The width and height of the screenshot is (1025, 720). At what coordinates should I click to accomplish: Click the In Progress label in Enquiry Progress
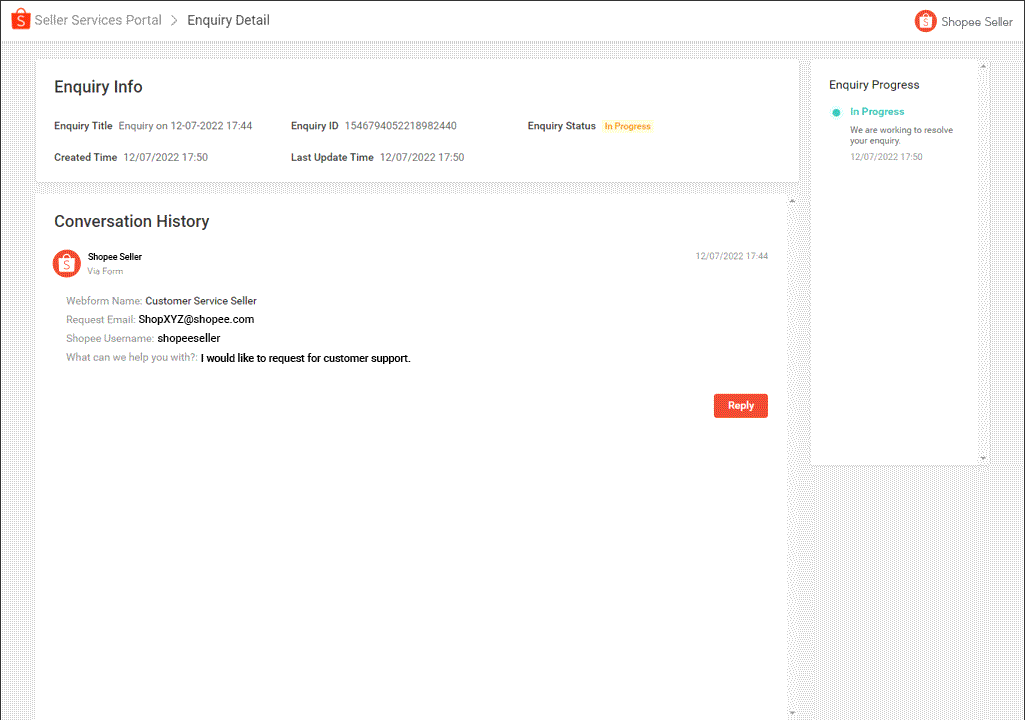tap(877, 112)
